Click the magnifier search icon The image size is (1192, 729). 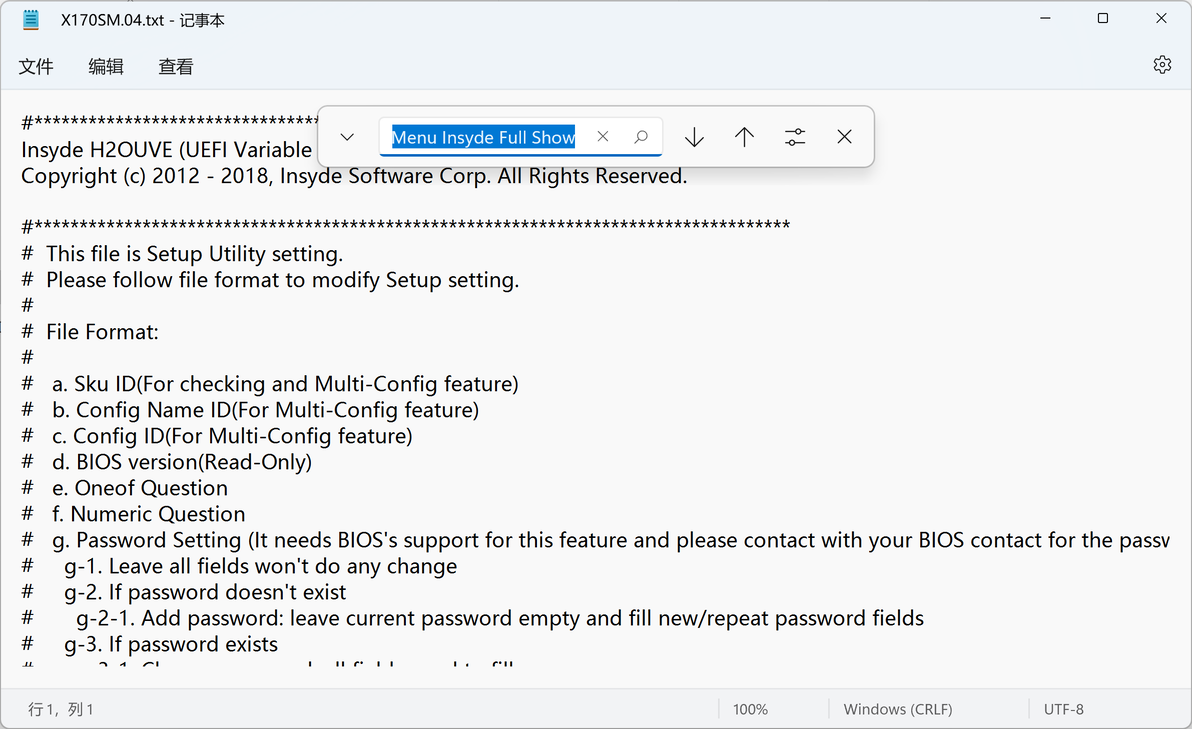pyautogui.click(x=642, y=137)
